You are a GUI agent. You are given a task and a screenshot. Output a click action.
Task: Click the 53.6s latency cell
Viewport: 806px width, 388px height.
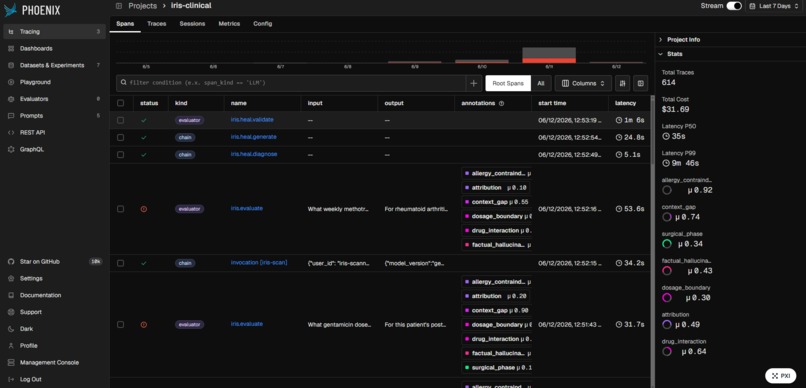[x=630, y=209]
